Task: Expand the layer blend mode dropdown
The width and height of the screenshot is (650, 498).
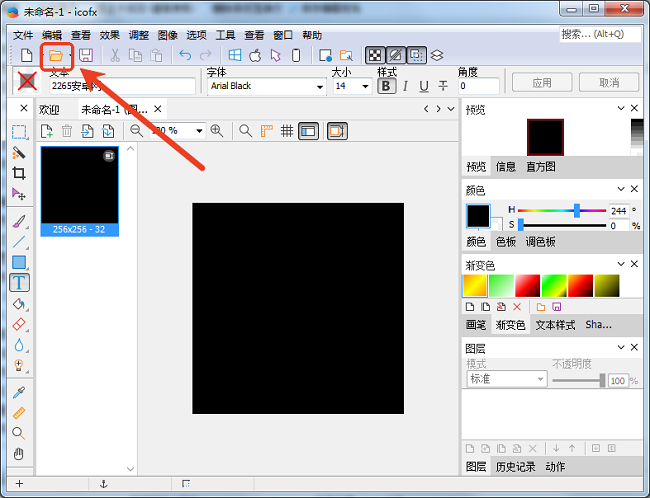Action: 540,380
